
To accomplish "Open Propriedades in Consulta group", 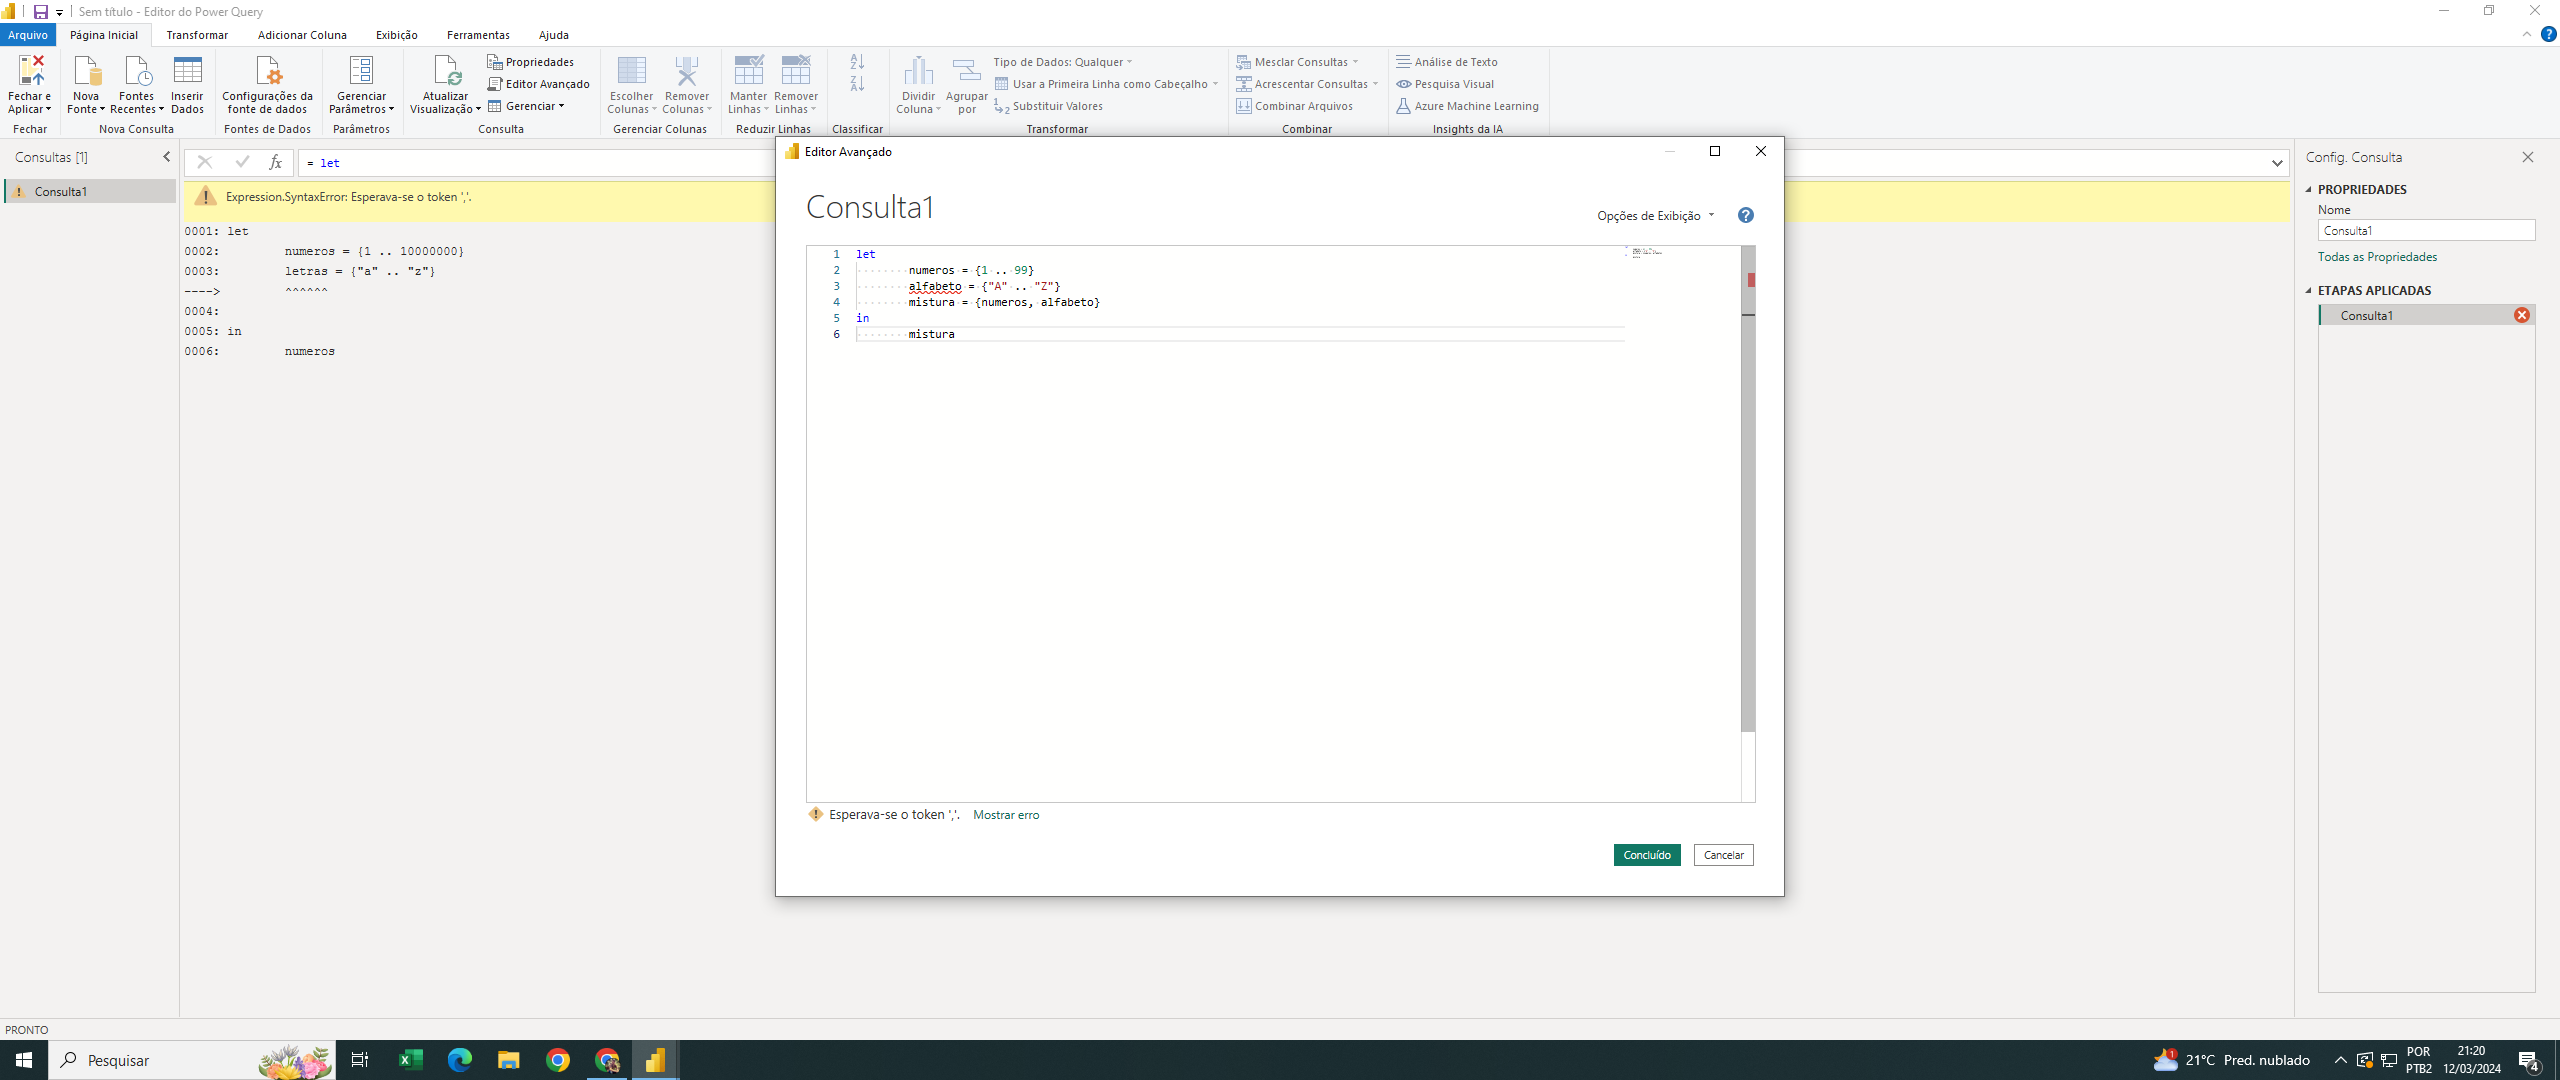I will coord(531,62).
